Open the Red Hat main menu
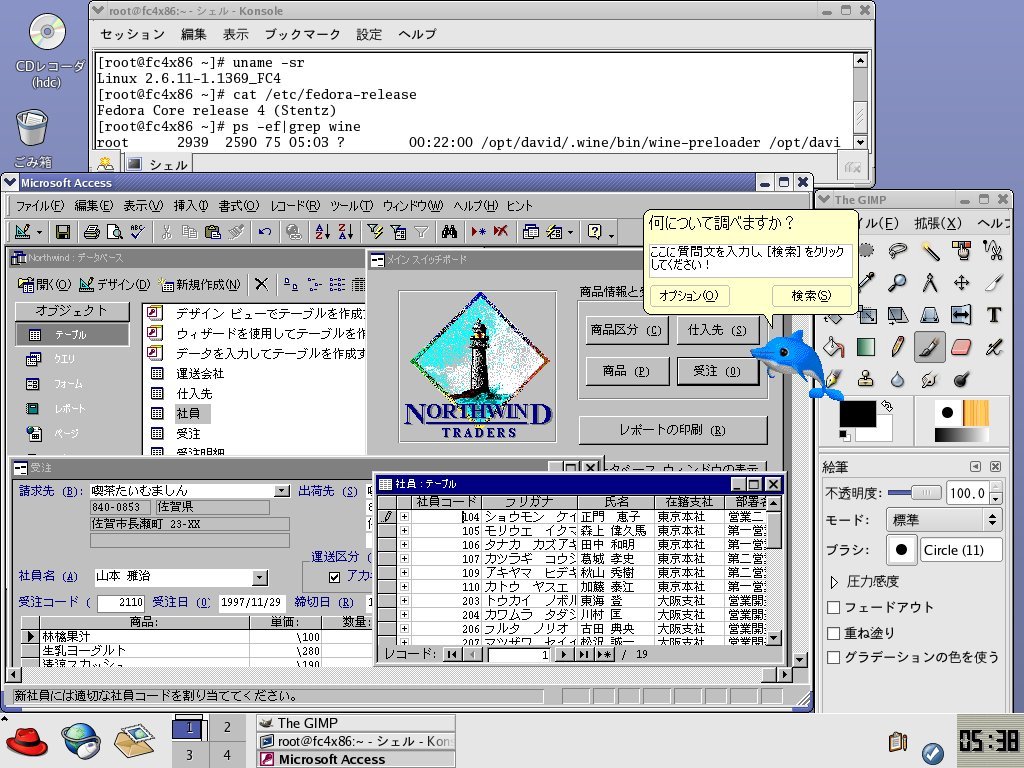Image resolution: width=1024 pixels, height=768 pixels. 27,741
